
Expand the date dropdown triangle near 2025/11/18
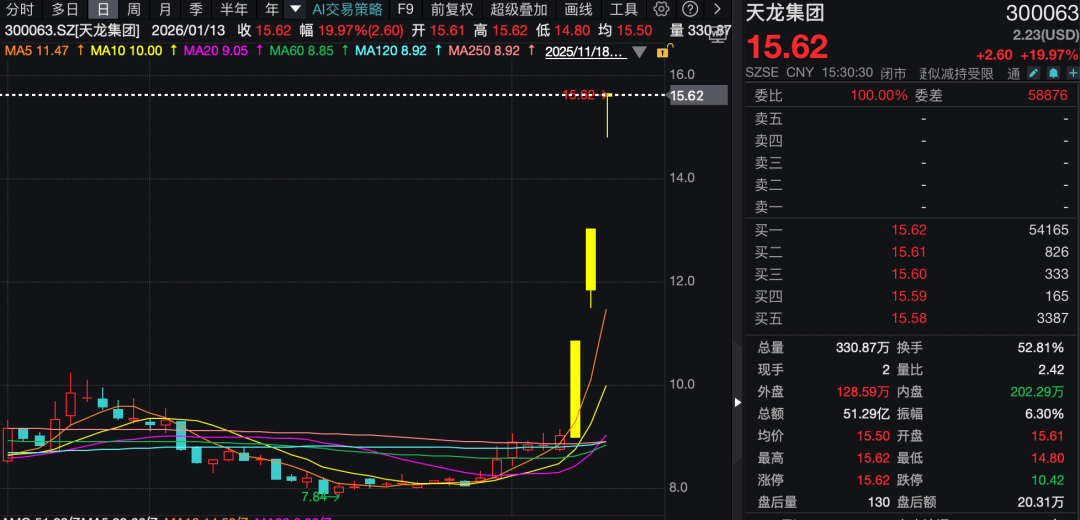639,52
